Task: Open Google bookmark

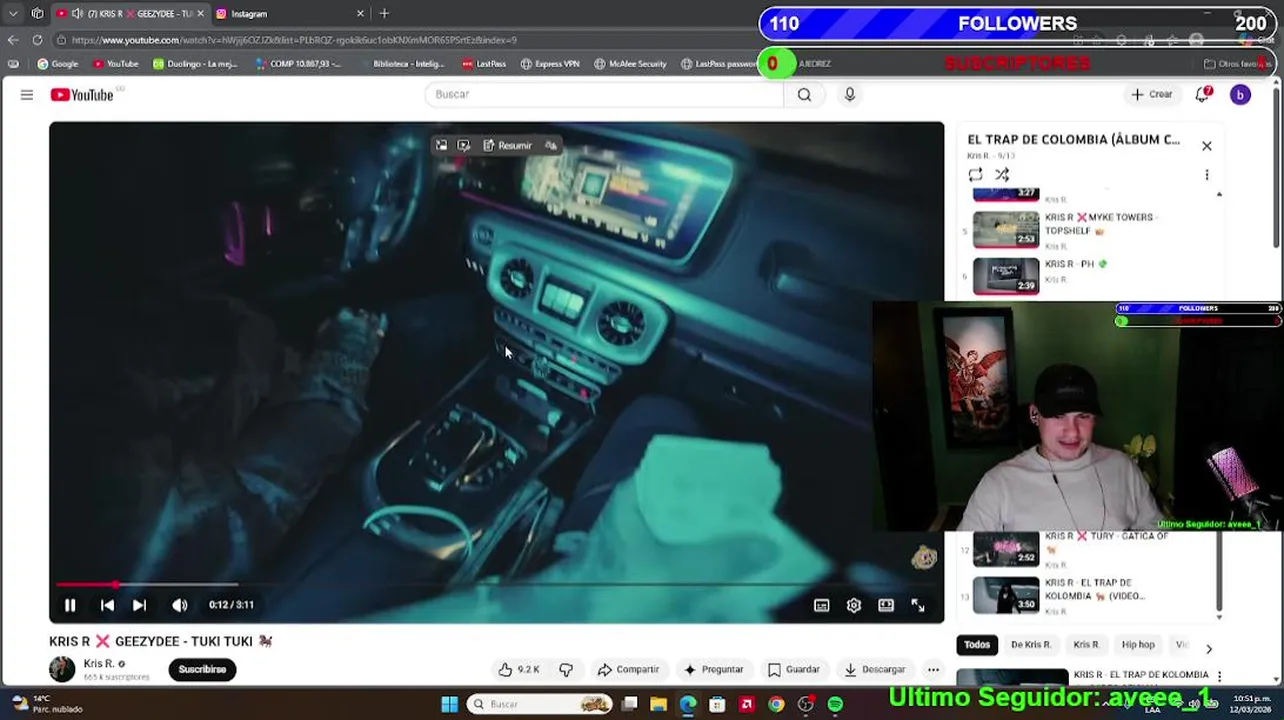Action: coord(58,64)
